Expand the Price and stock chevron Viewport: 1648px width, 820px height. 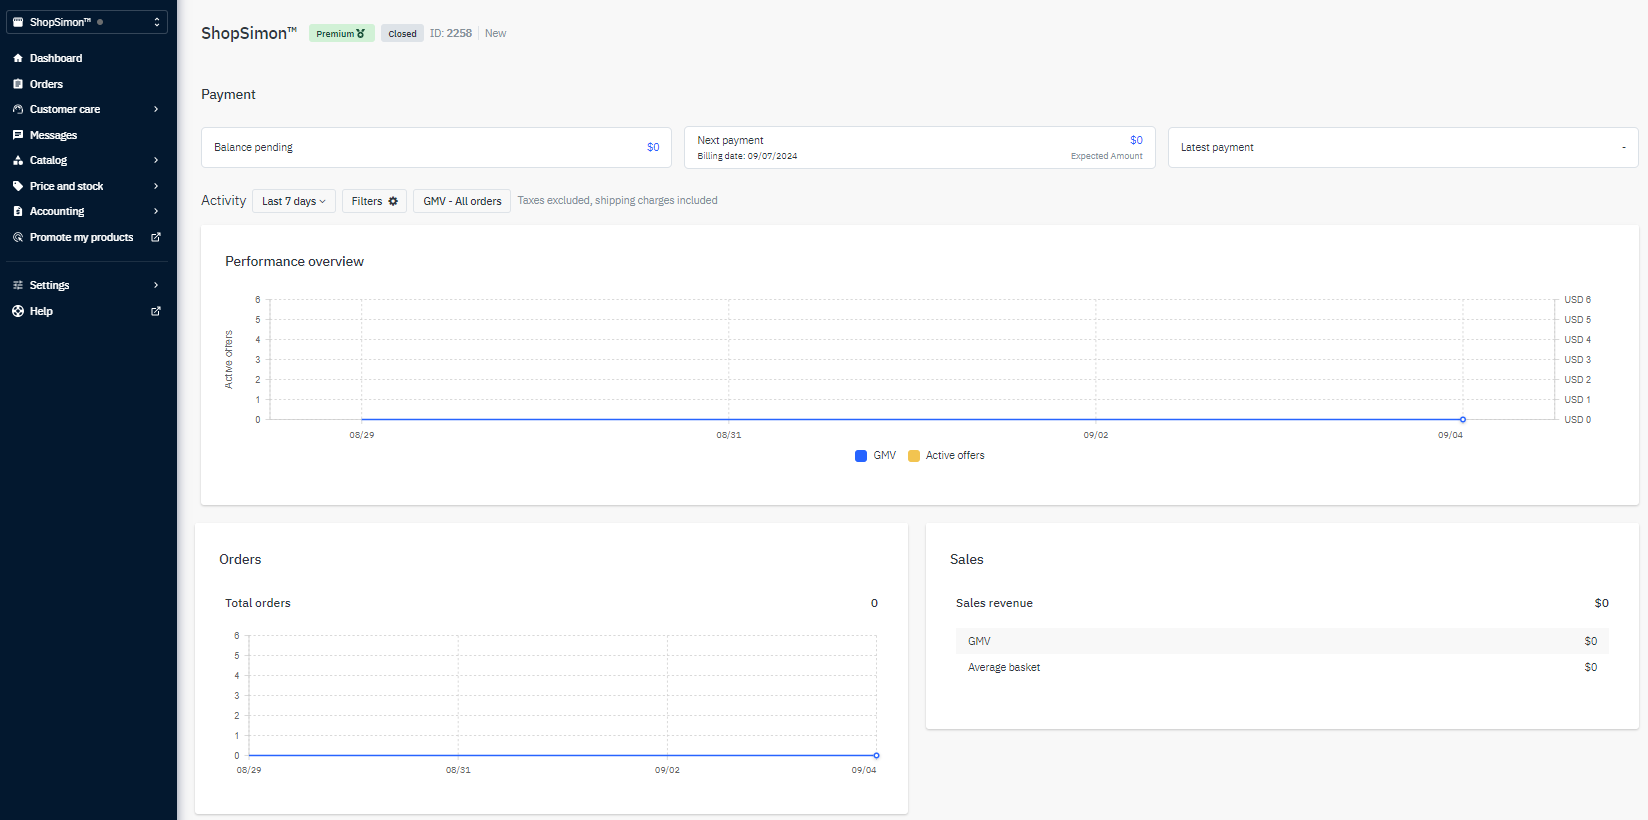tap(156, 186)
